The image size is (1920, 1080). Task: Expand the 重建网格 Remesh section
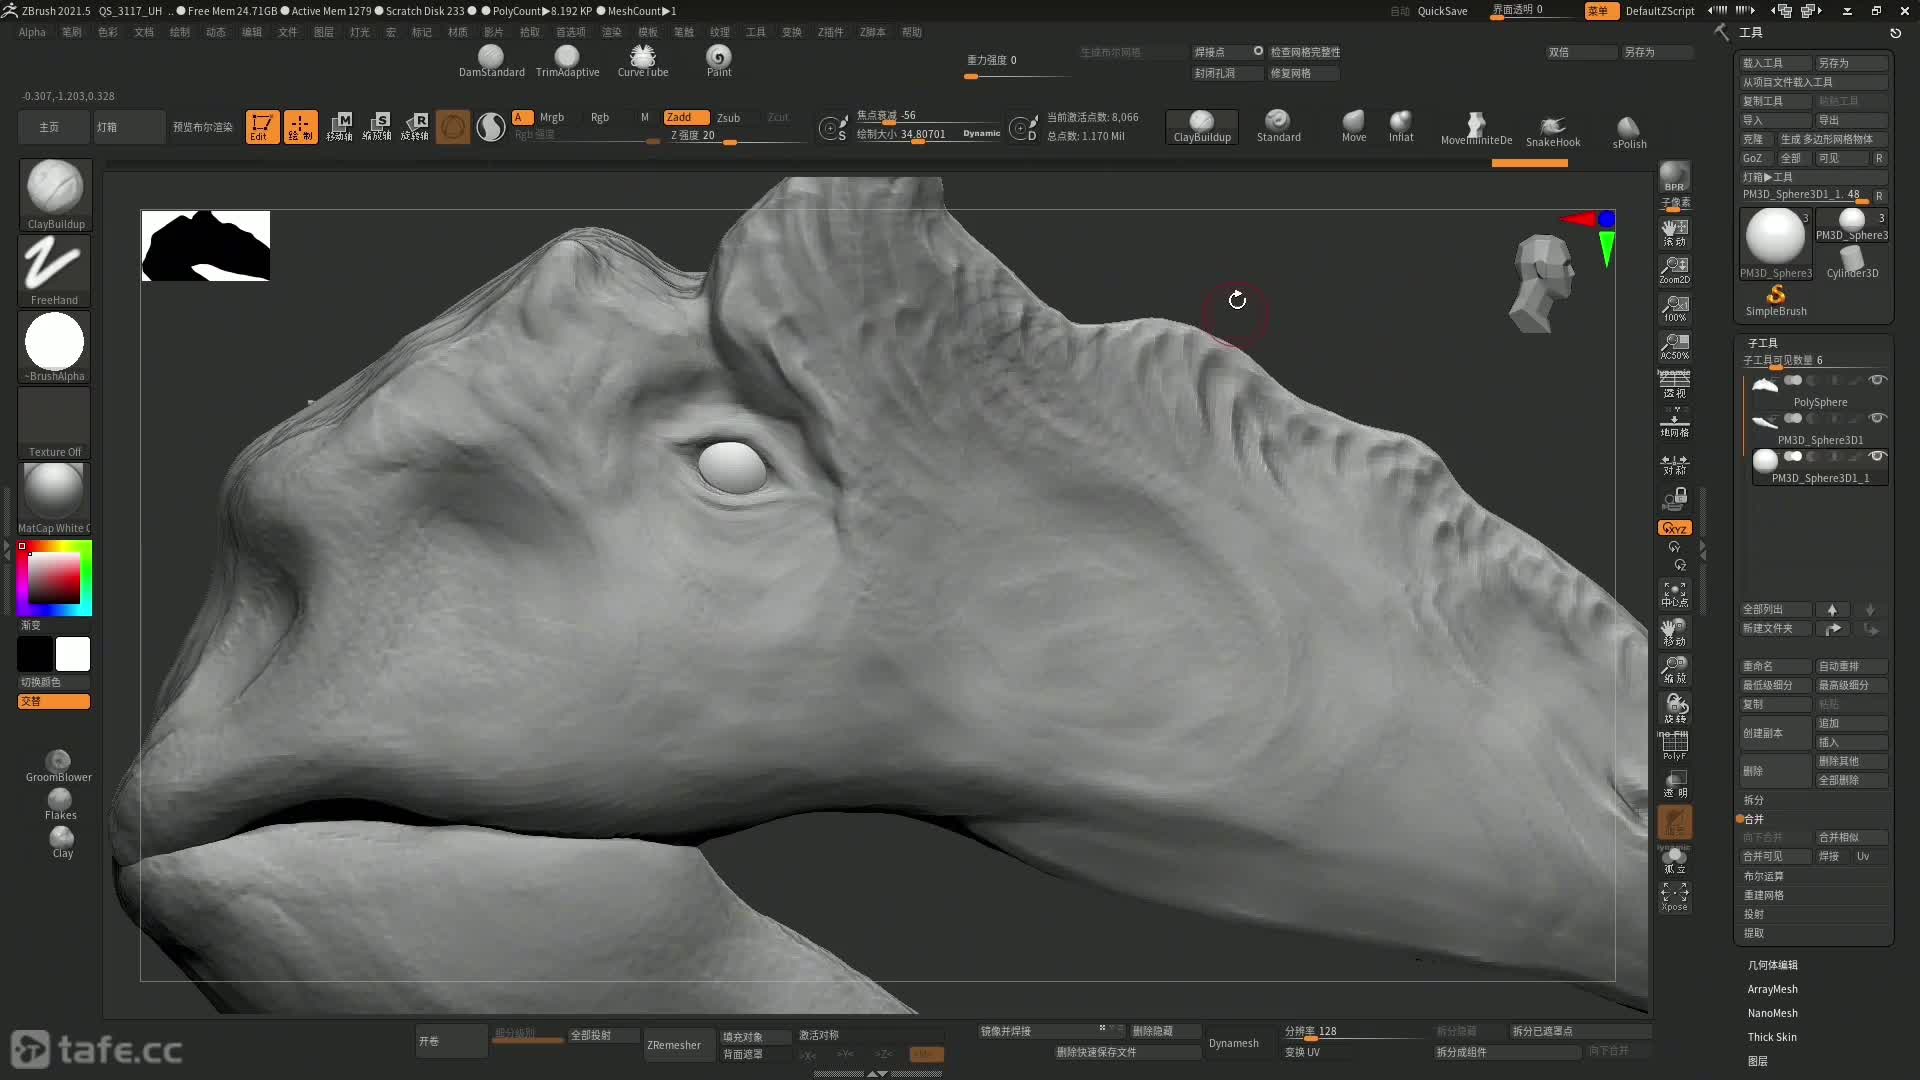point(1764,895)
